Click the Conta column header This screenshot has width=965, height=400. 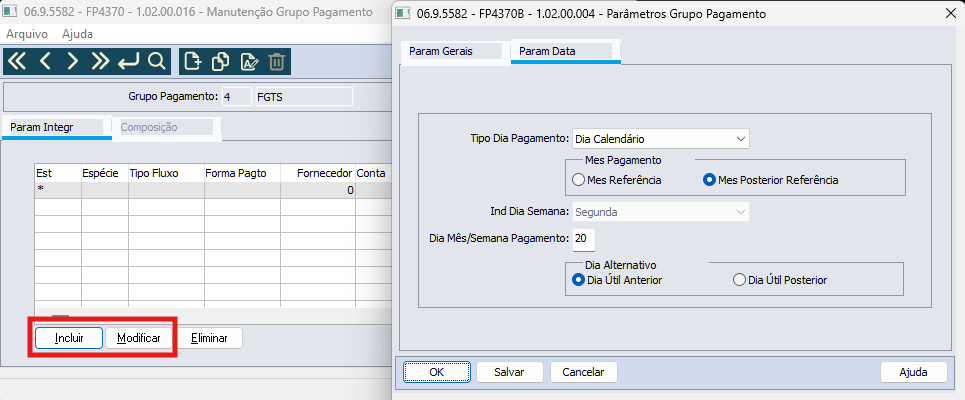(x=372, y=174)
